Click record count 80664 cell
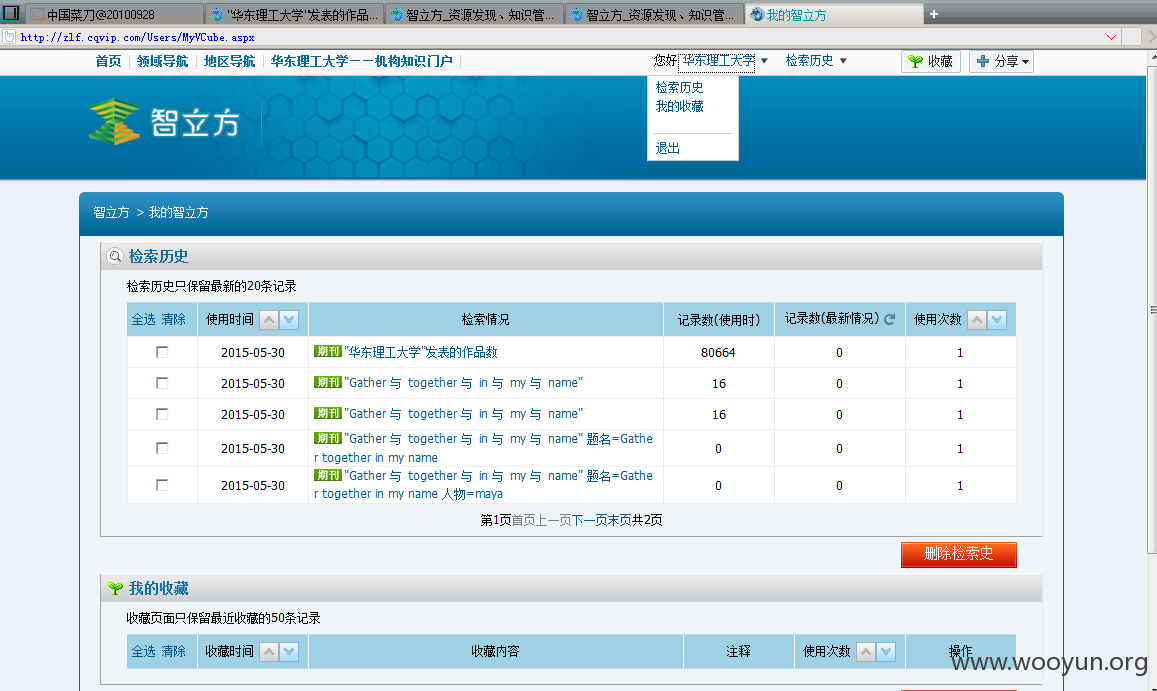 click(718, 353)
